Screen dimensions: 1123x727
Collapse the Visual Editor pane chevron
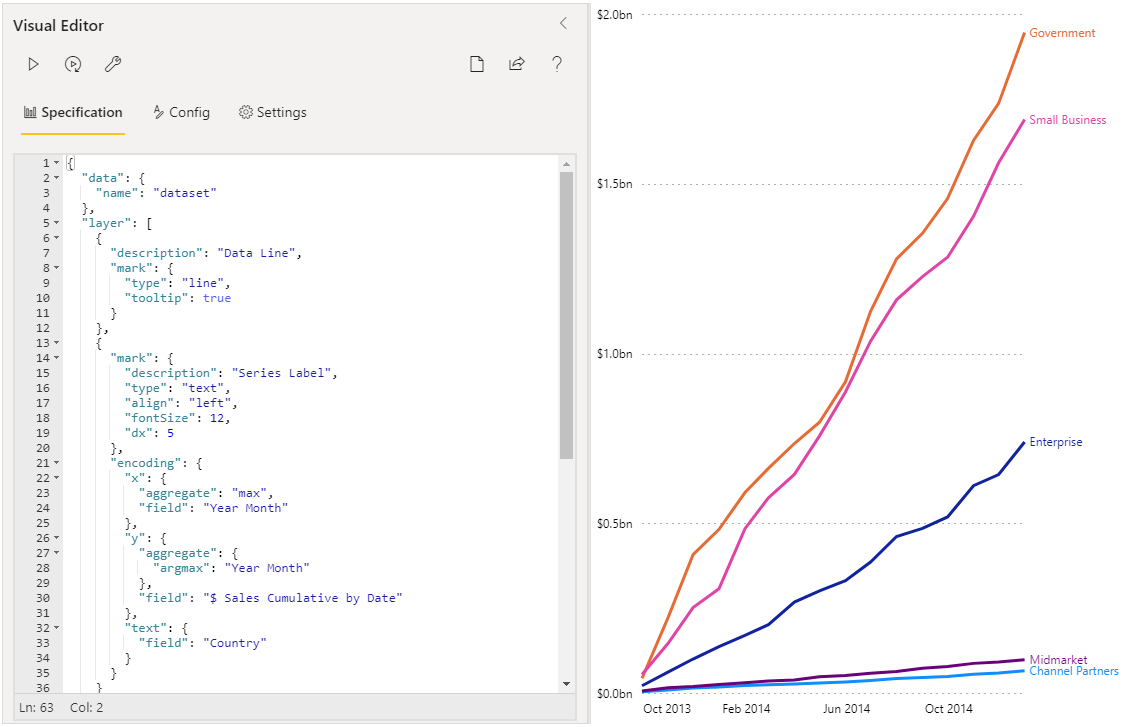(x=564, y=24)
